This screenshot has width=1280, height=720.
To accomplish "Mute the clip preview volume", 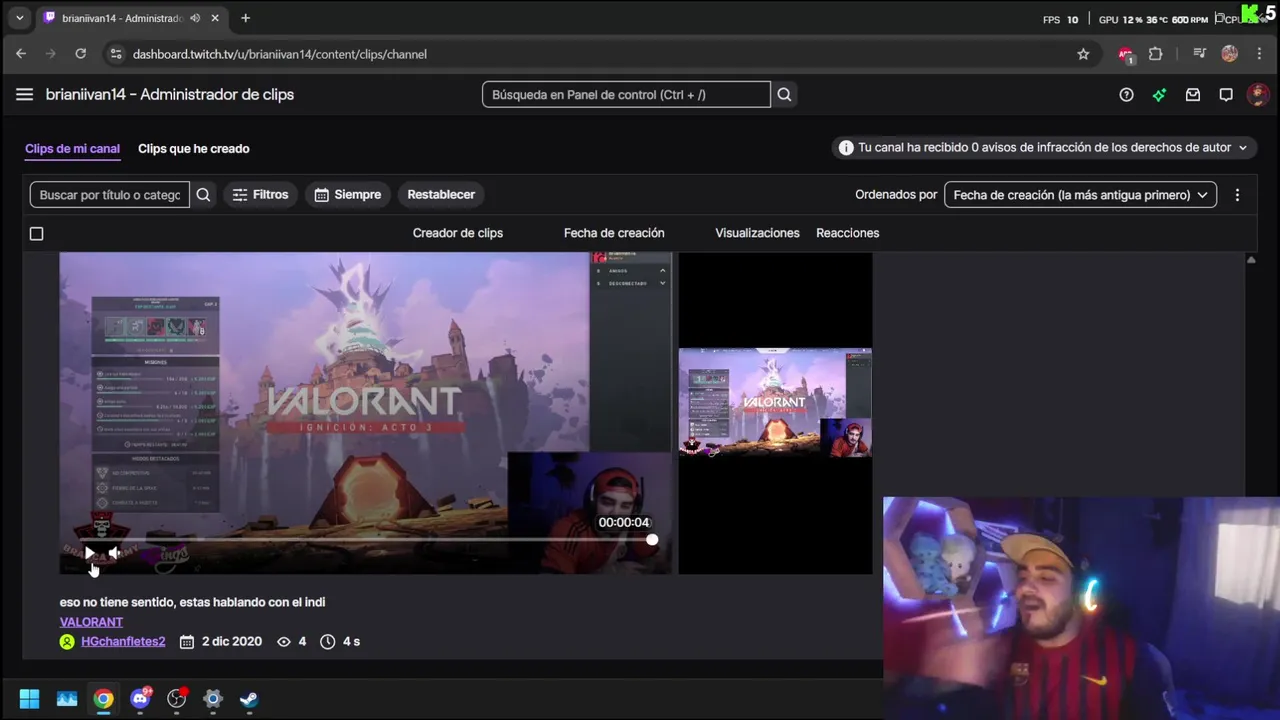I will [x=115, y=553].
